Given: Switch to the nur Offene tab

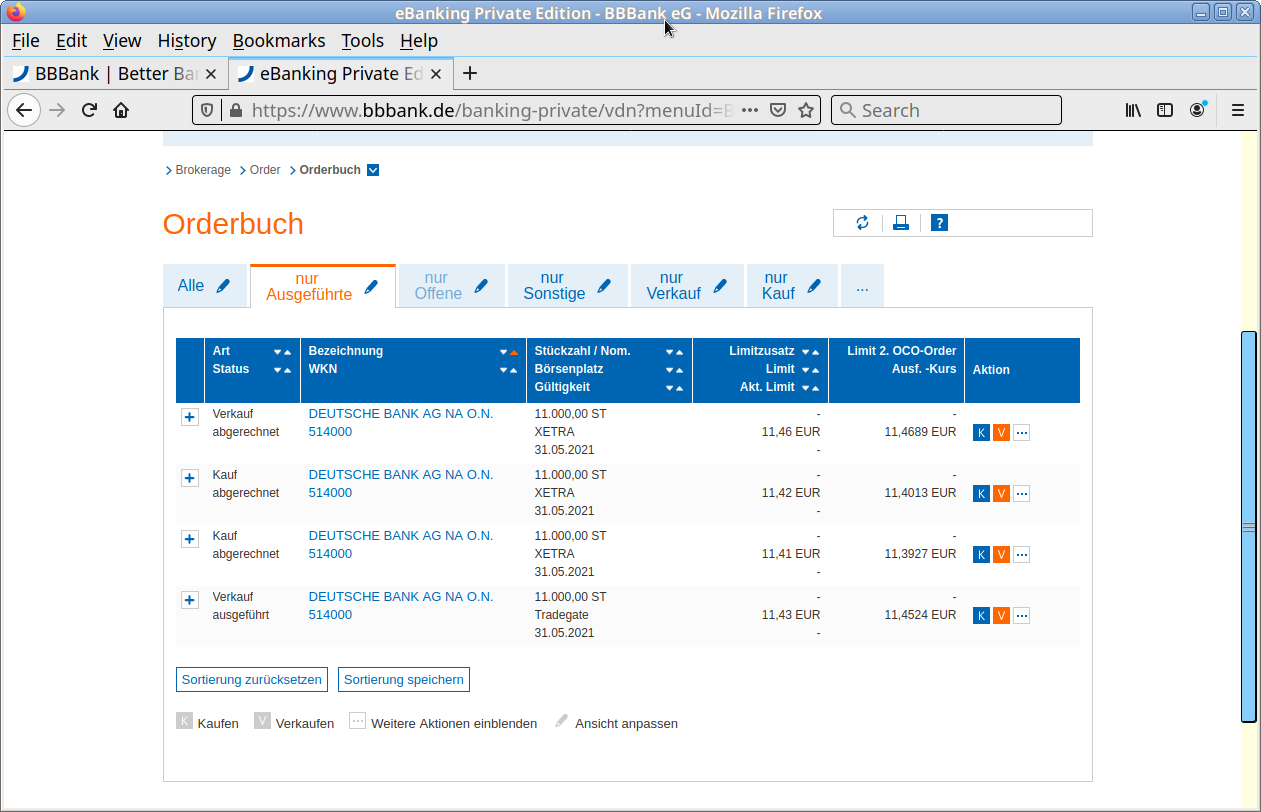Looking at the screenshot, I should (x=438, y=286).
